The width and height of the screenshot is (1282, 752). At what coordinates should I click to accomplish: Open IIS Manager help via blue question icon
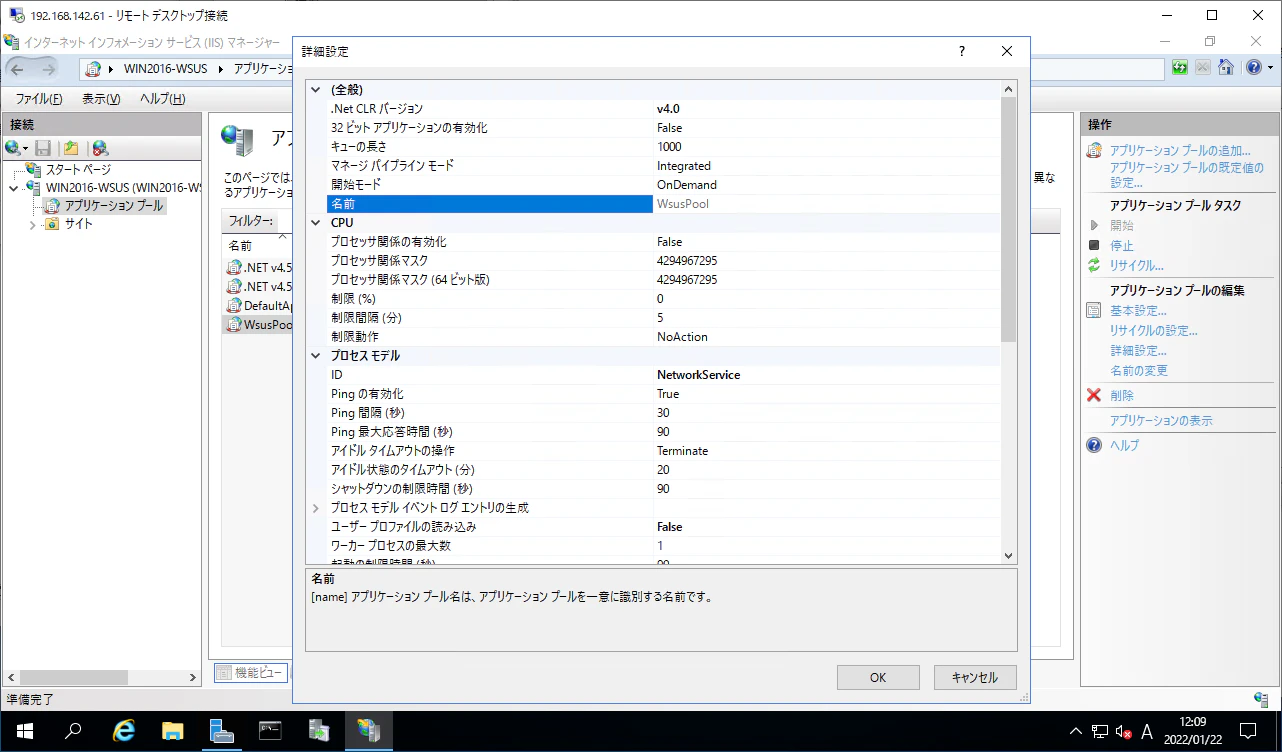1253,68
